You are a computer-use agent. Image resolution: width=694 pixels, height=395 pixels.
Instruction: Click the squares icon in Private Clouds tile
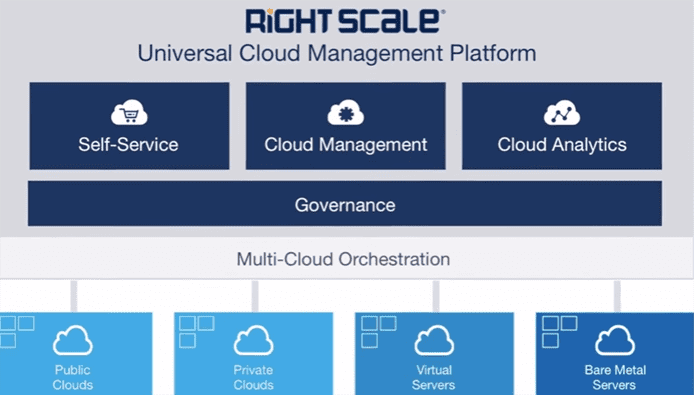197,332
